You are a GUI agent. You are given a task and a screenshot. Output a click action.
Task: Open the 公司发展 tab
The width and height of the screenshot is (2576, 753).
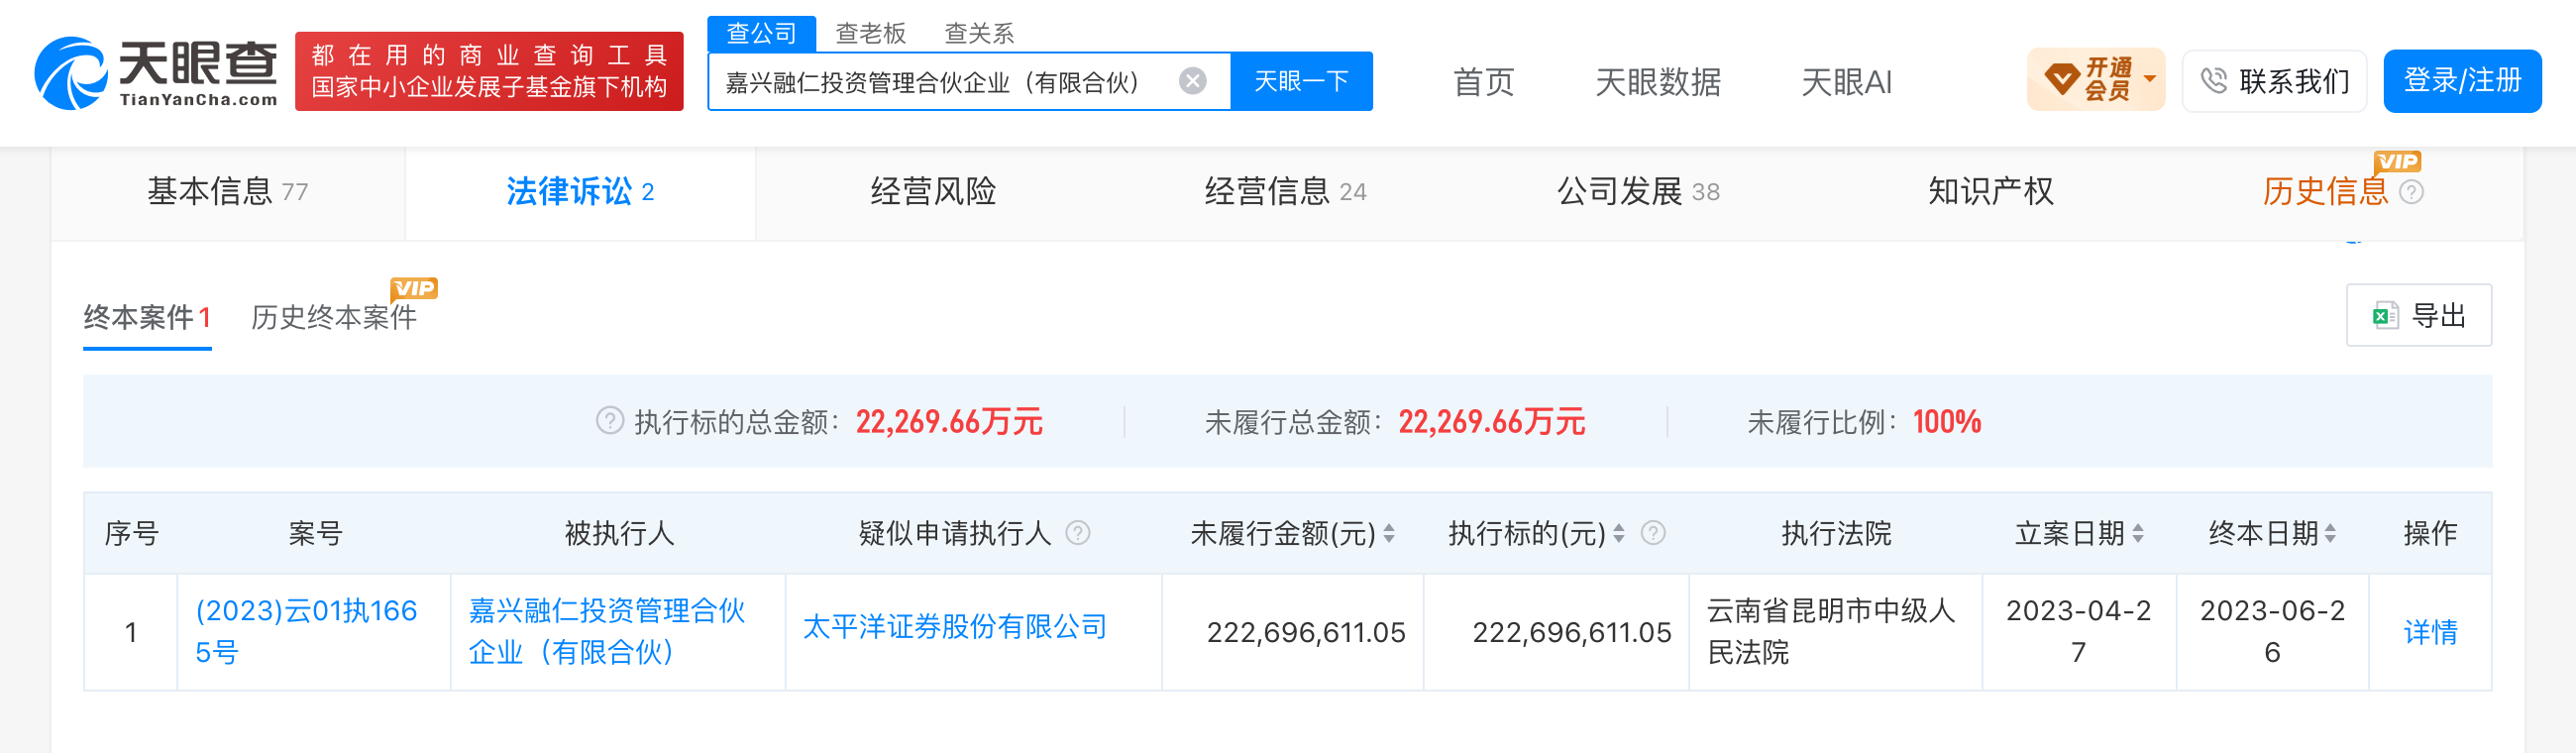[1638, 192]
